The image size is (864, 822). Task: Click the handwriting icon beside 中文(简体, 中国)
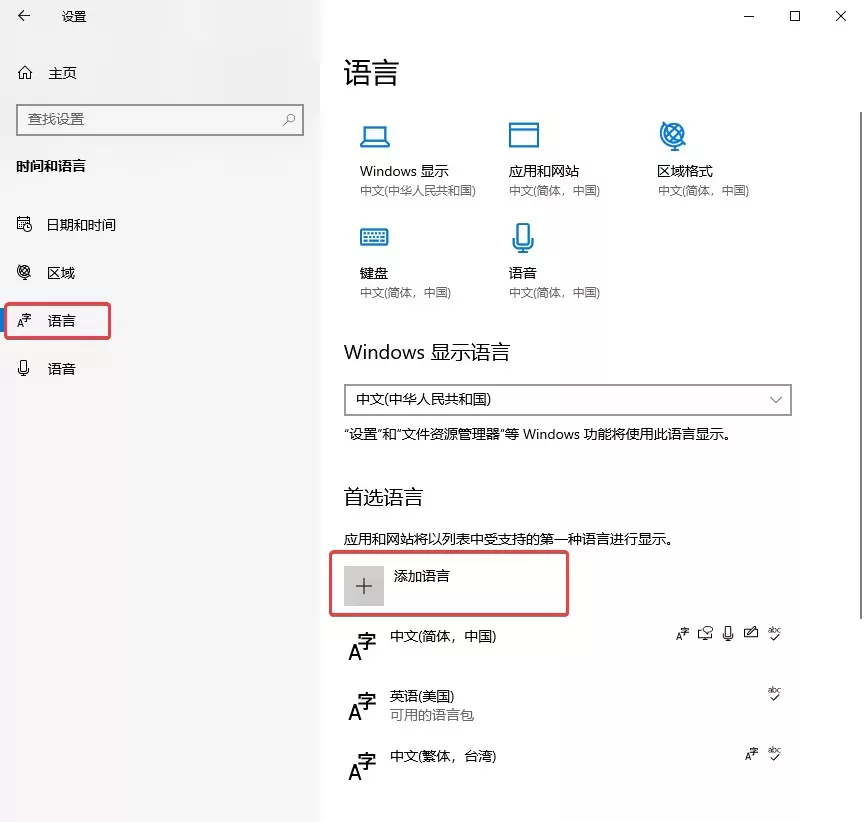tap(751, 632)
